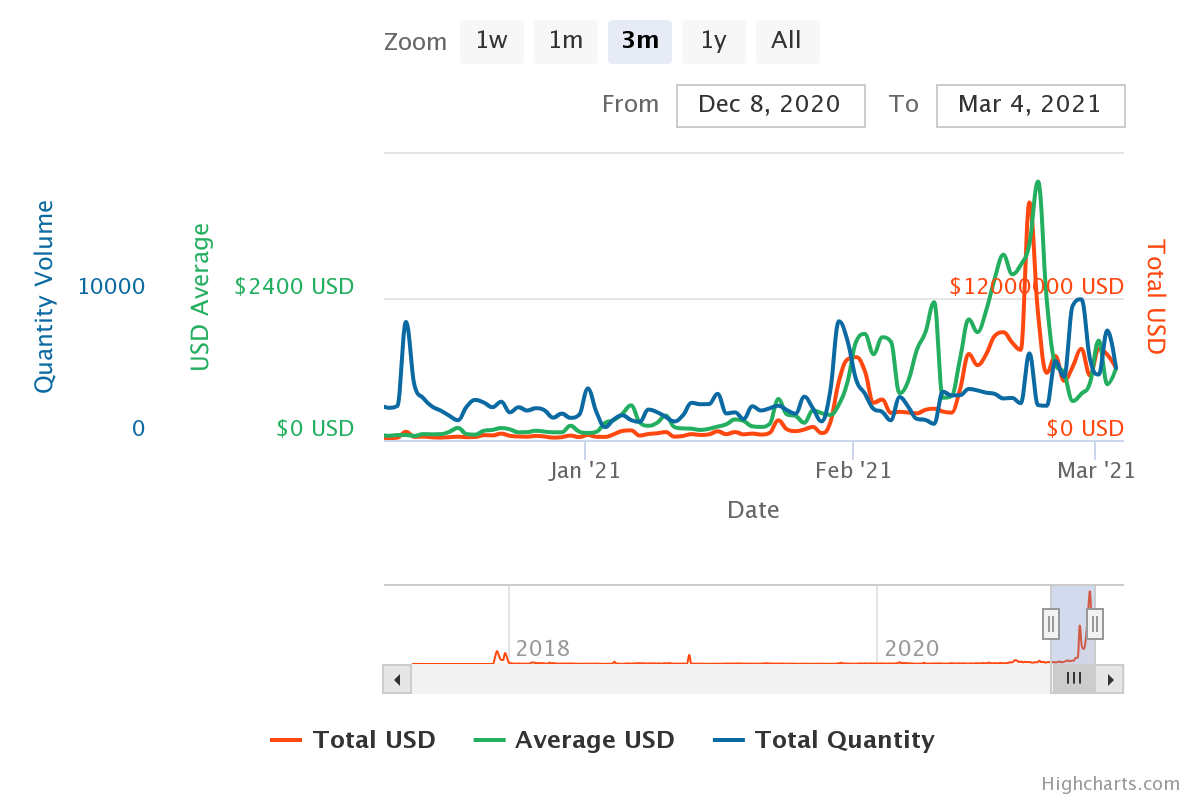
Task: Toggle the Total Quantity series in legend
Action: pos(823,740)
